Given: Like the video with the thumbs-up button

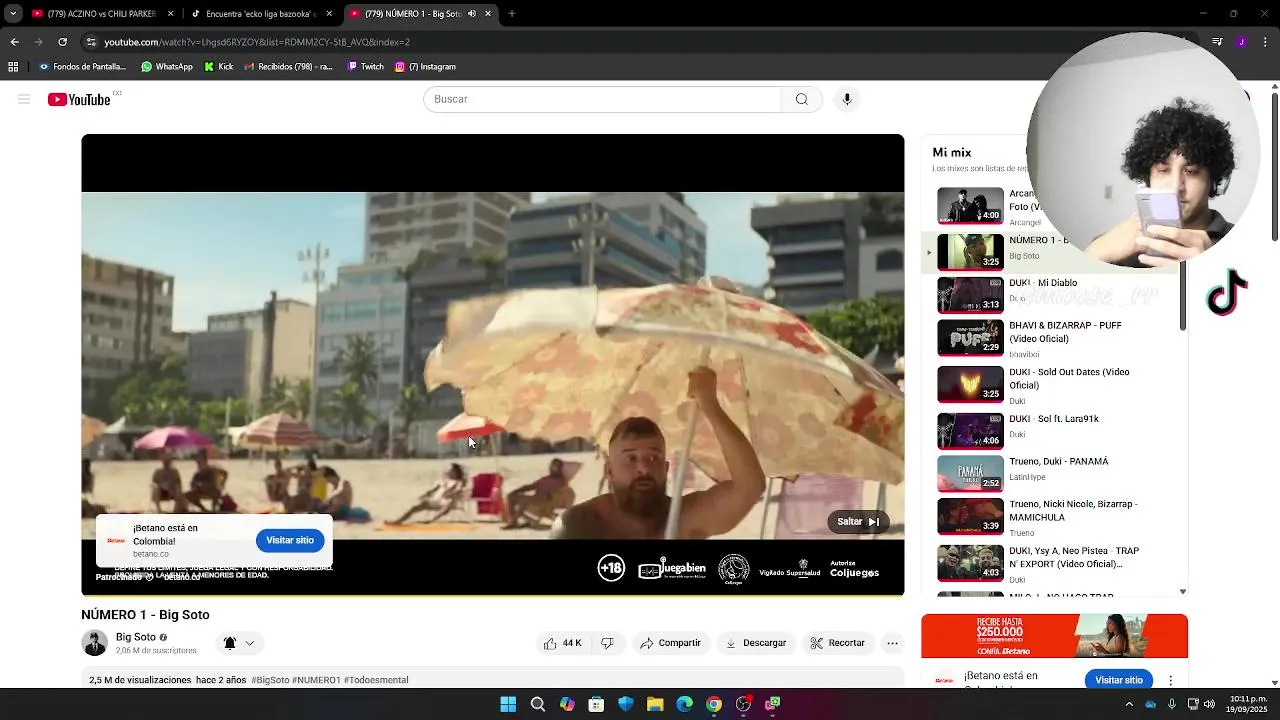Looking at the screenshot, I should [x=562, y=643].
